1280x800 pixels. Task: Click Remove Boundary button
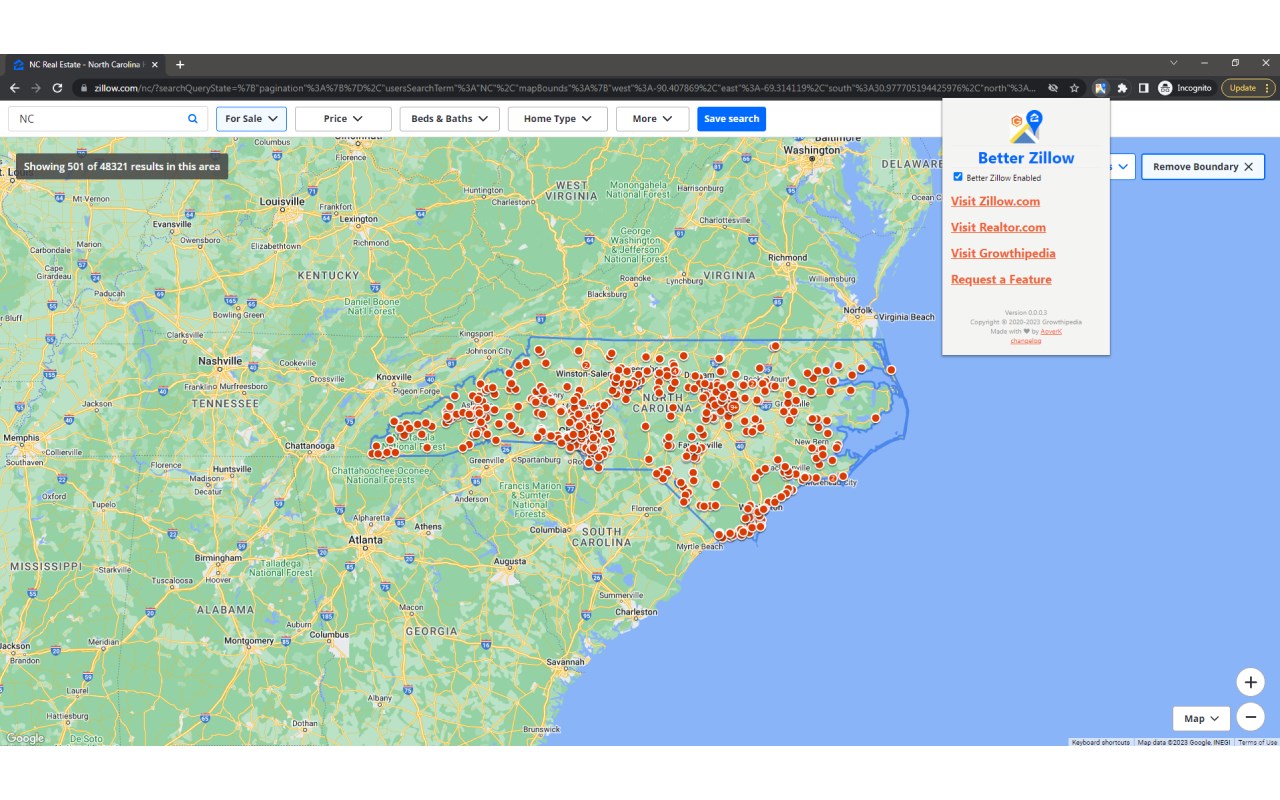tap(1203, 166)
